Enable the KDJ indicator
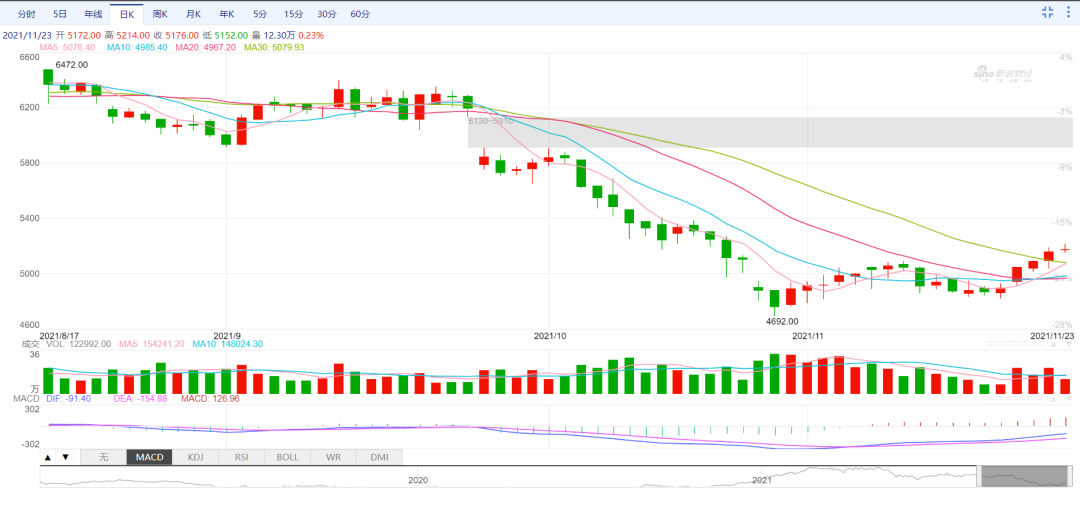 click(x=195, y=457)
